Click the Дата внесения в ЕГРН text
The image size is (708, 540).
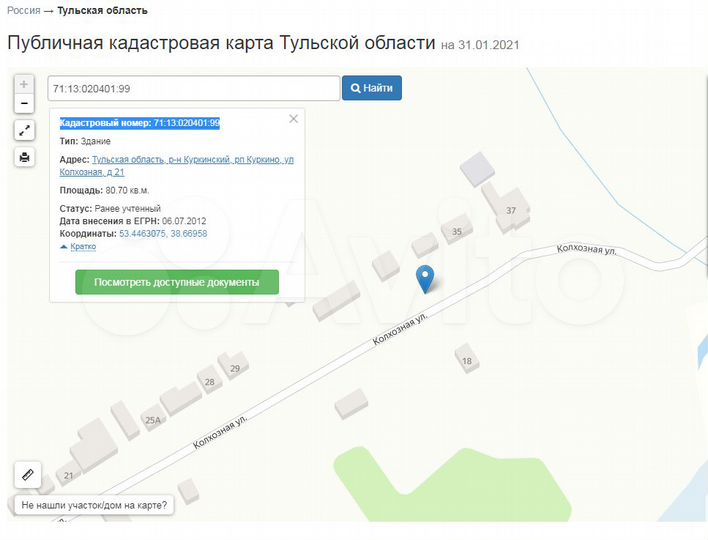point(133,221)
